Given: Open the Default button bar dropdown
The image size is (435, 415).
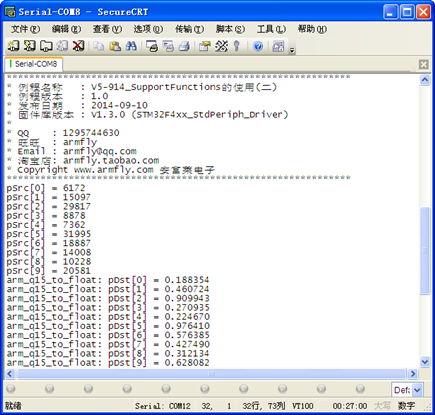Looking at the screenshot, I should click(417, 389).
